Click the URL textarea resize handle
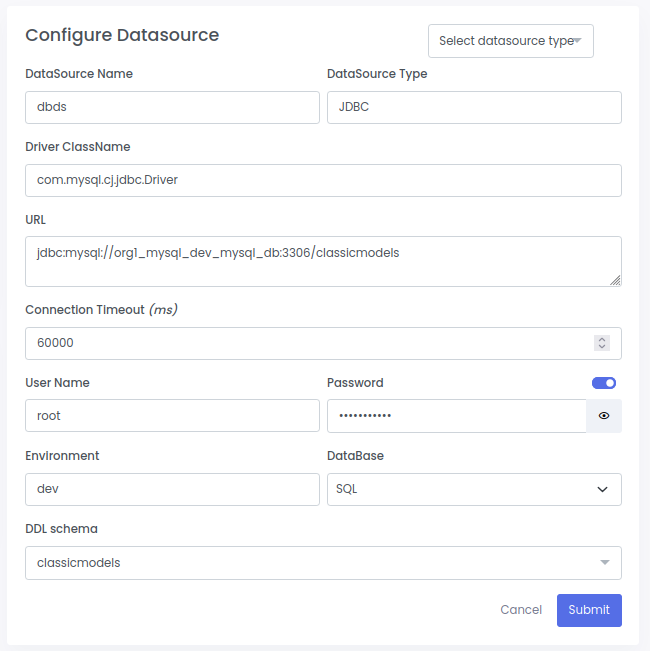Screen dimensions: 650x651 point(615,280)
